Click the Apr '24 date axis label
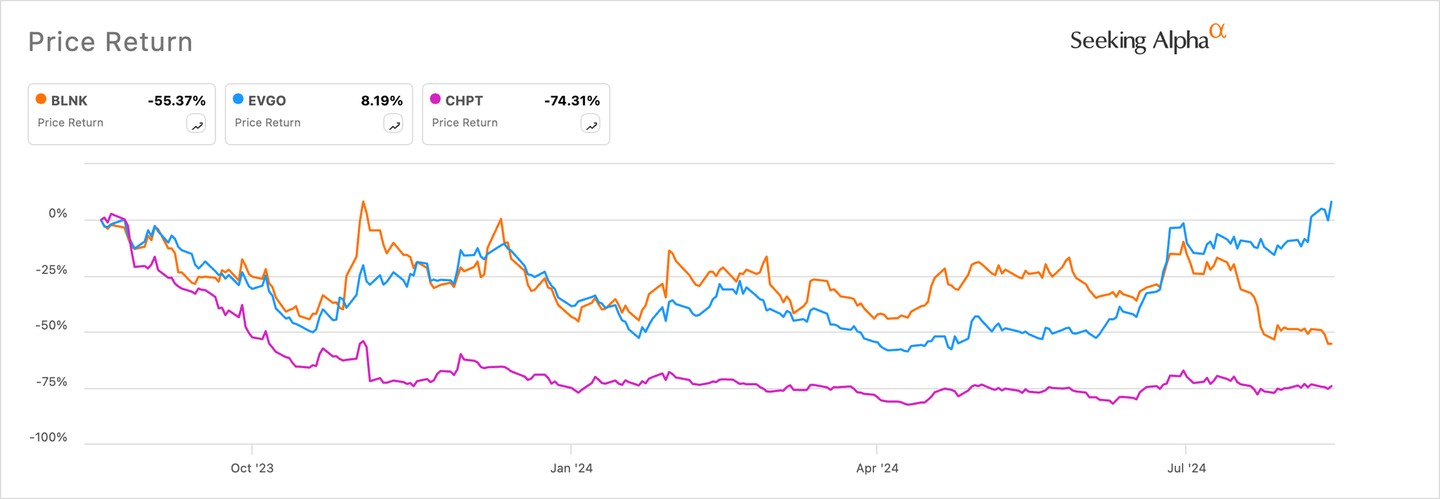 tap(876, 466)
